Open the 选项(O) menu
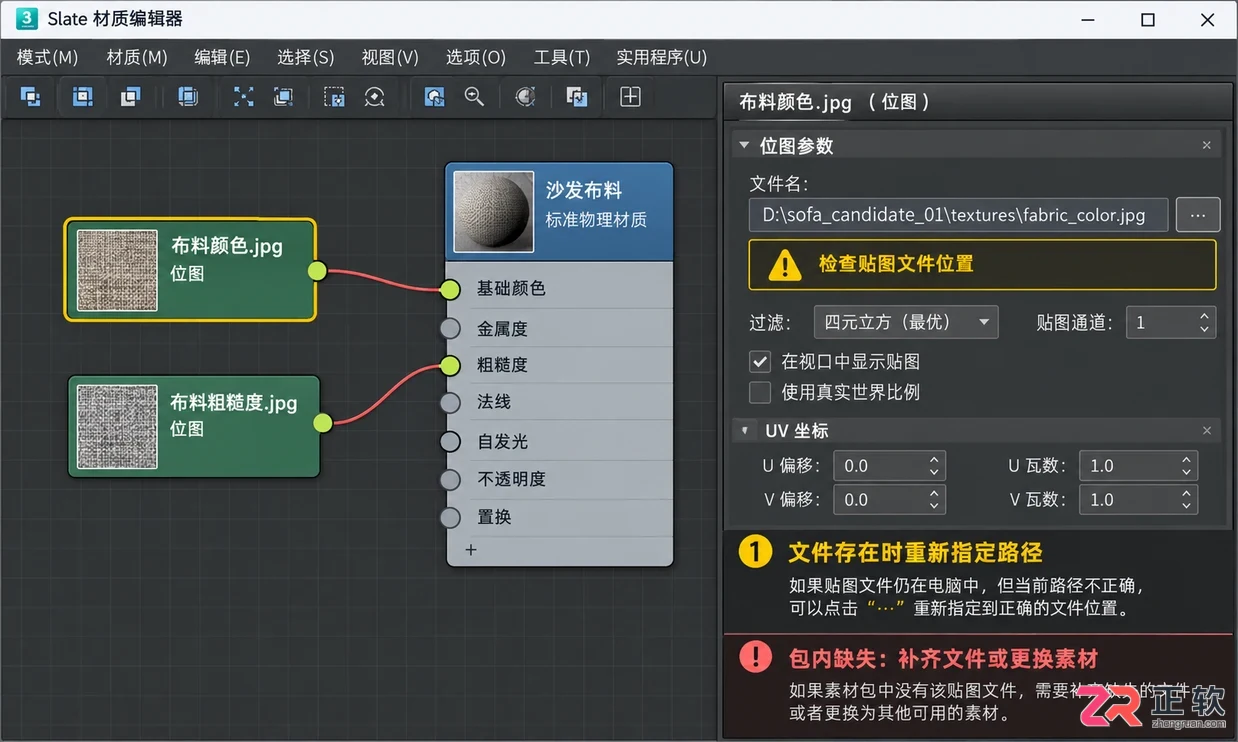 476,57
